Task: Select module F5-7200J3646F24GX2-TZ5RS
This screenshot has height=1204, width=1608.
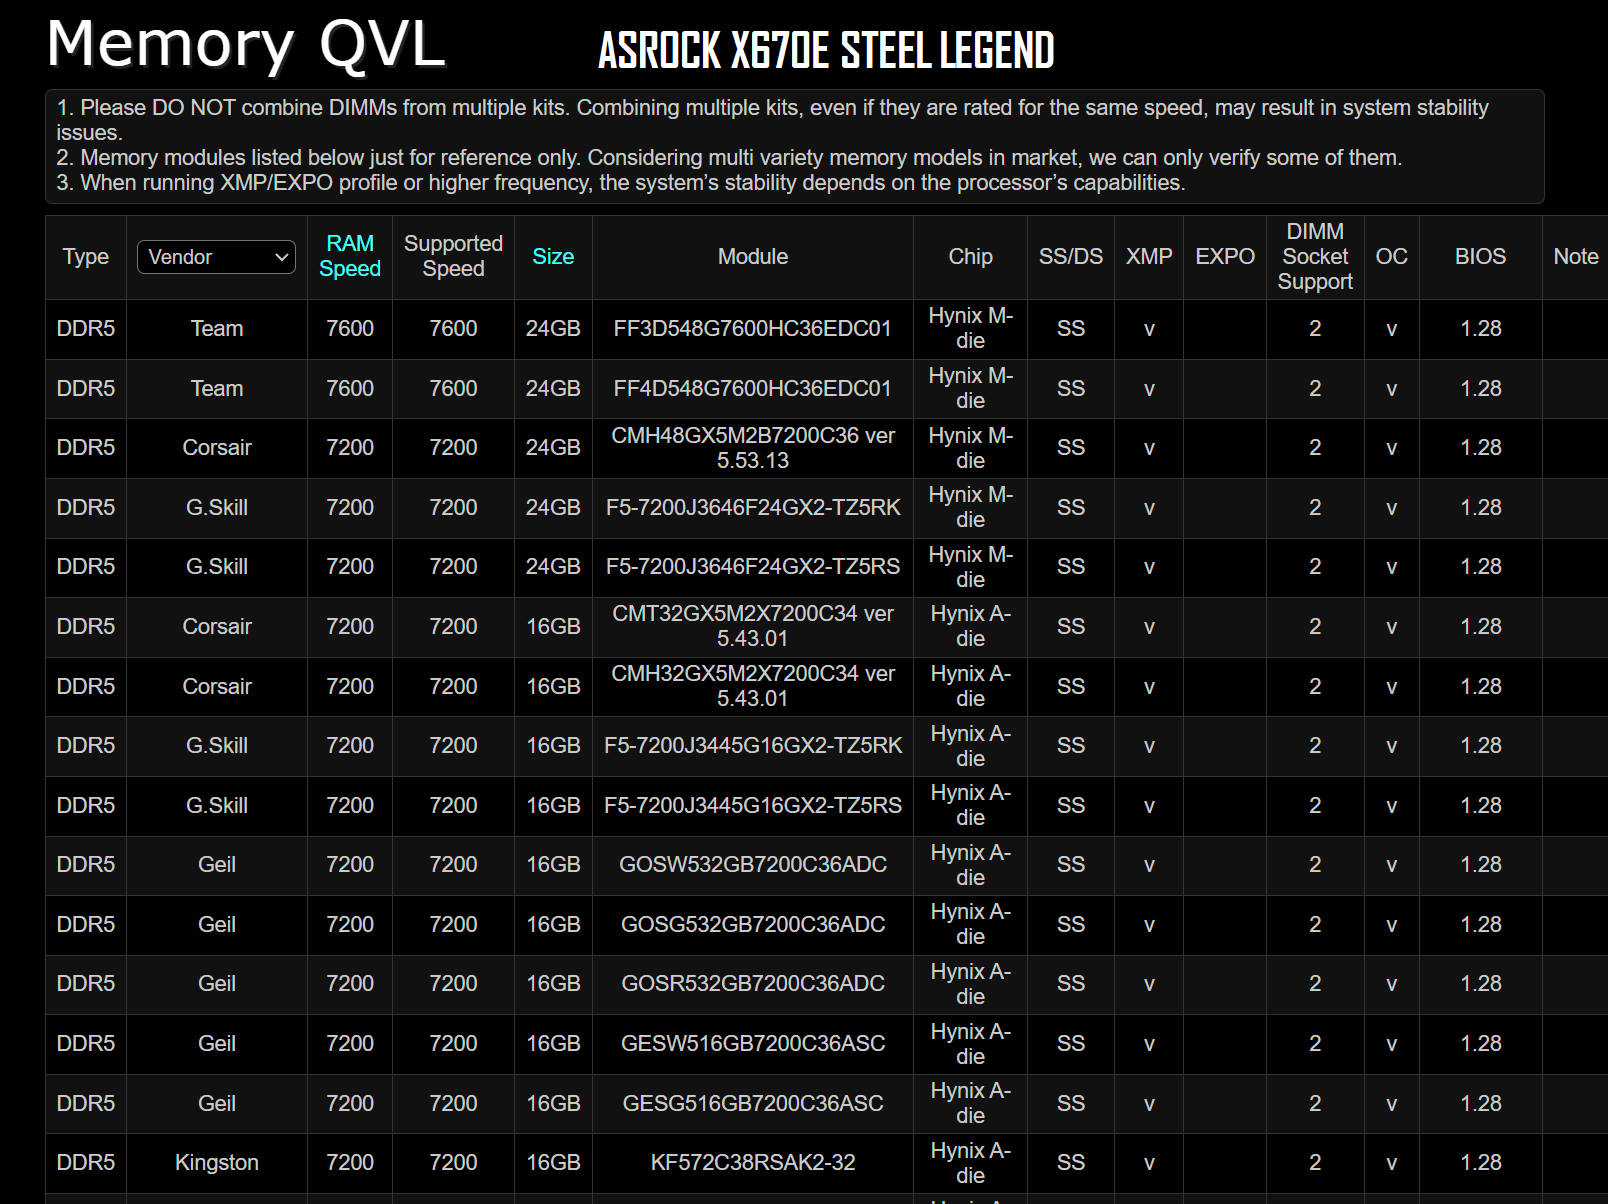Action: pos(753,567)
